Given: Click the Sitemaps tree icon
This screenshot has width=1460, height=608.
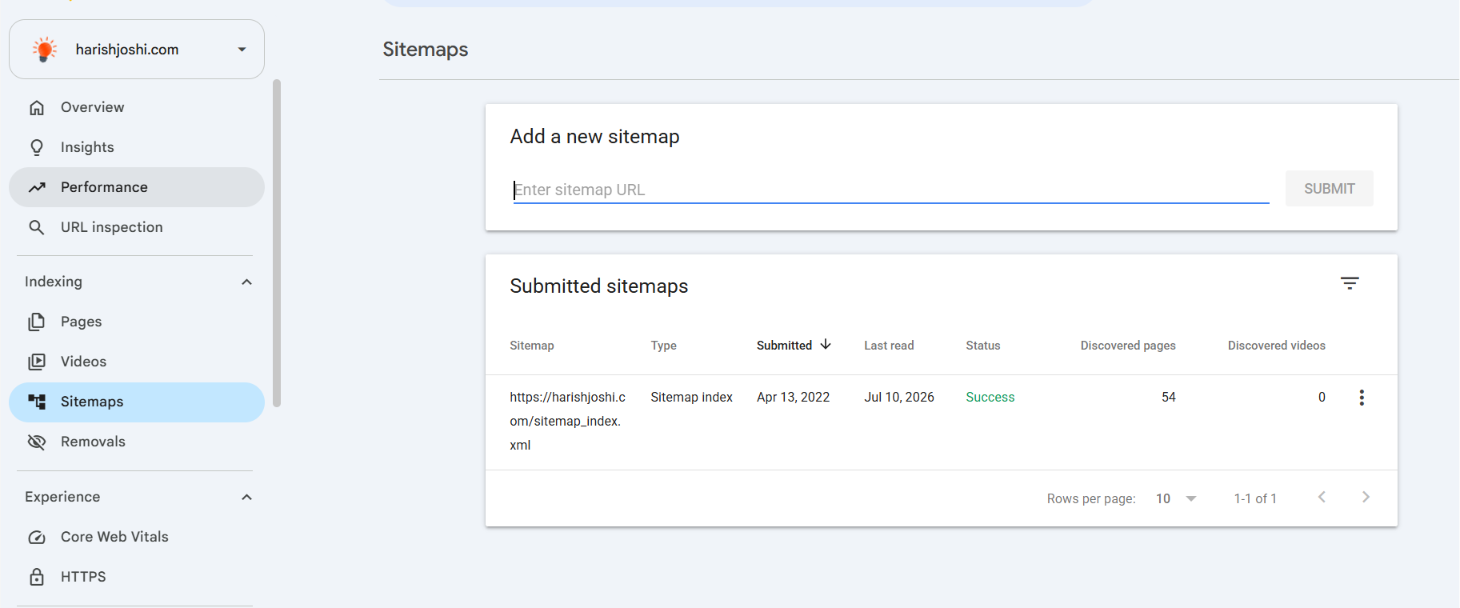Looking at the screenshot, I should pyautogui.click(x=37, y=402).
